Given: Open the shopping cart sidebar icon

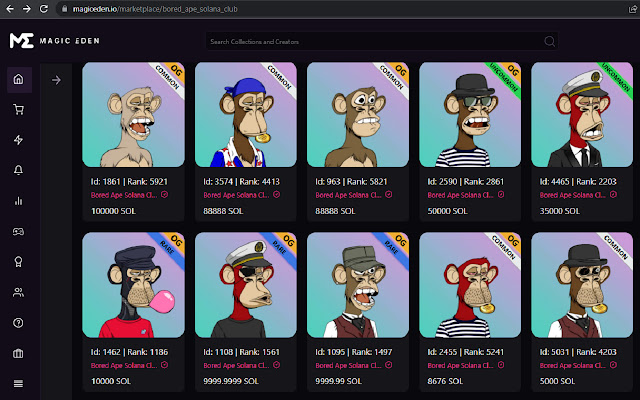Looking at the screenshot, I should pyautogui.click(x=19, y=109).
